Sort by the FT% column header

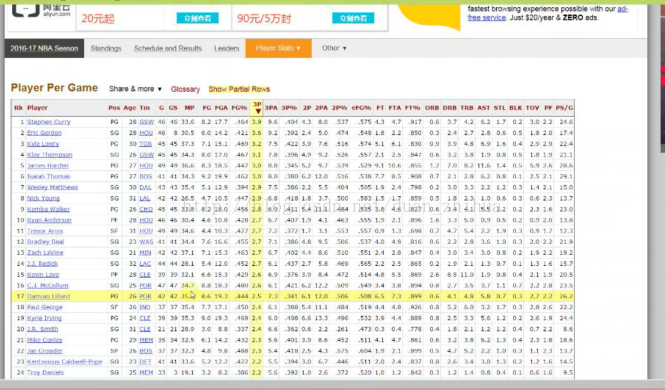pyautogui.click(x=412, y=108)
